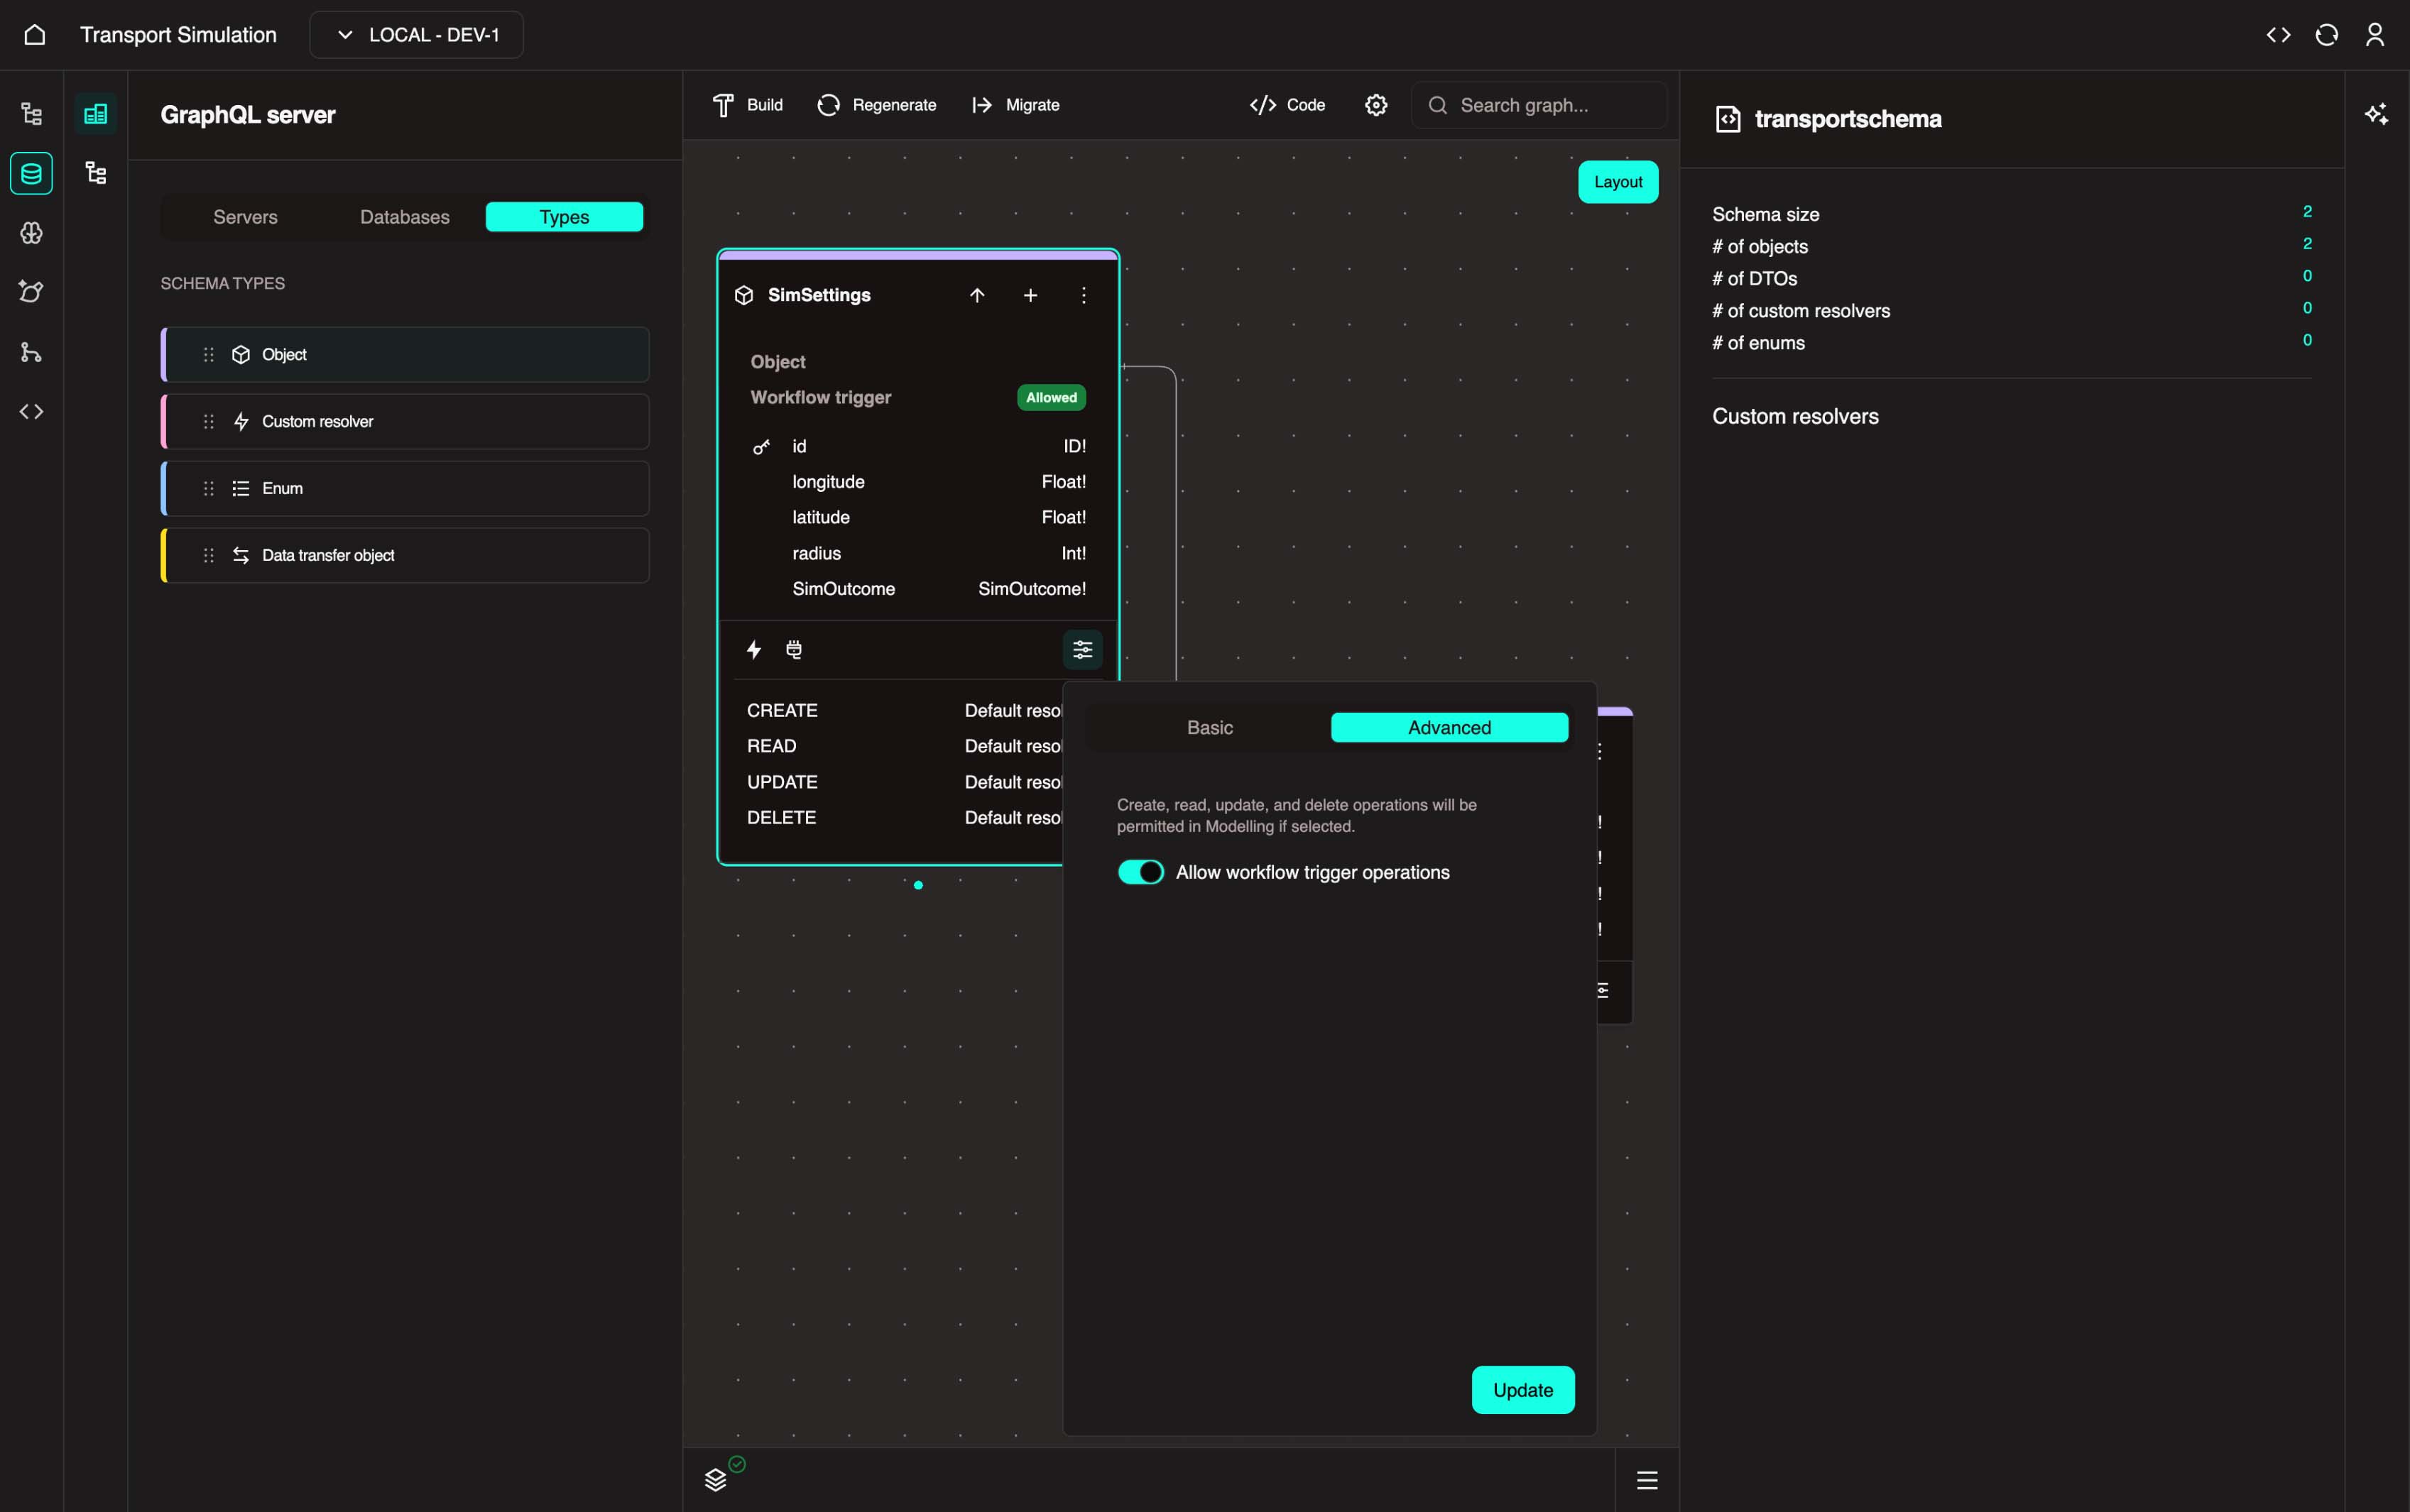Select the SimOutcome field row
2410x1512 pixels.
[x=918, y=589]
